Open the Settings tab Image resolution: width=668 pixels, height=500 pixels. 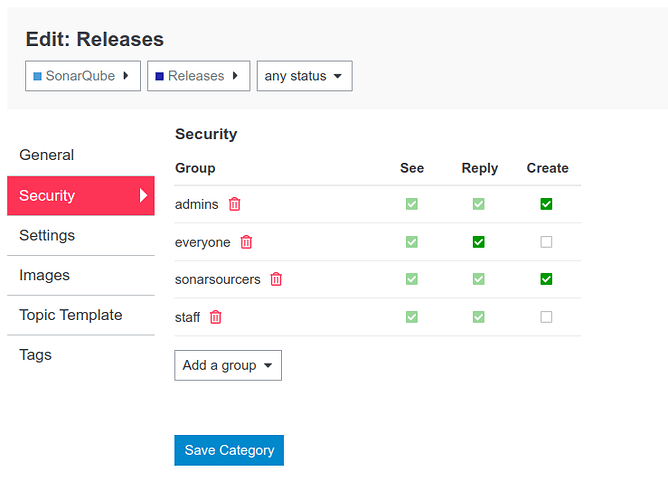coord(81,236)
